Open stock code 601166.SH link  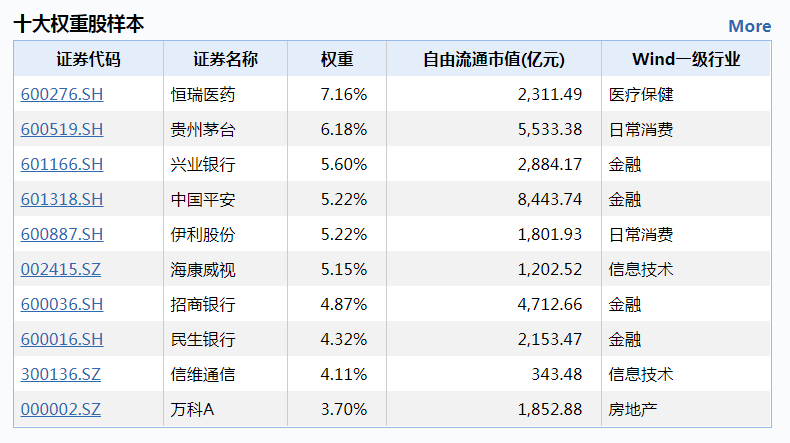coord(62,164)
